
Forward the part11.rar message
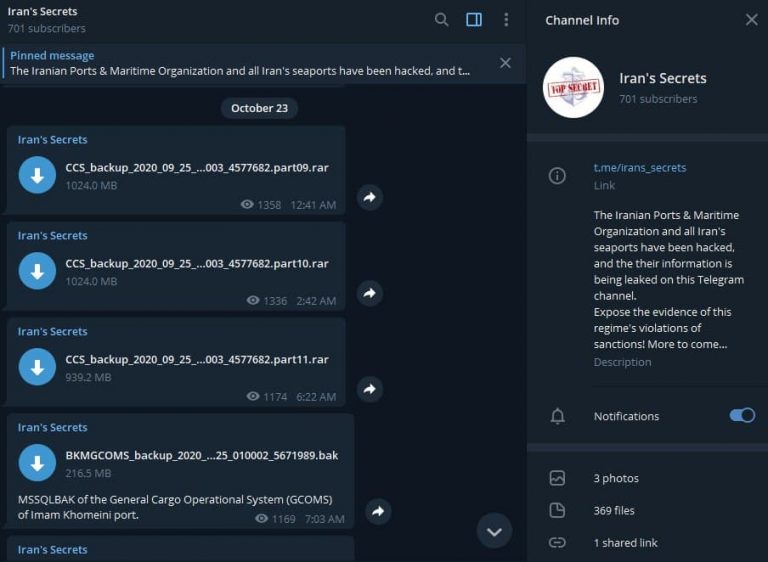pyautogui.click(x=370, y=389)
